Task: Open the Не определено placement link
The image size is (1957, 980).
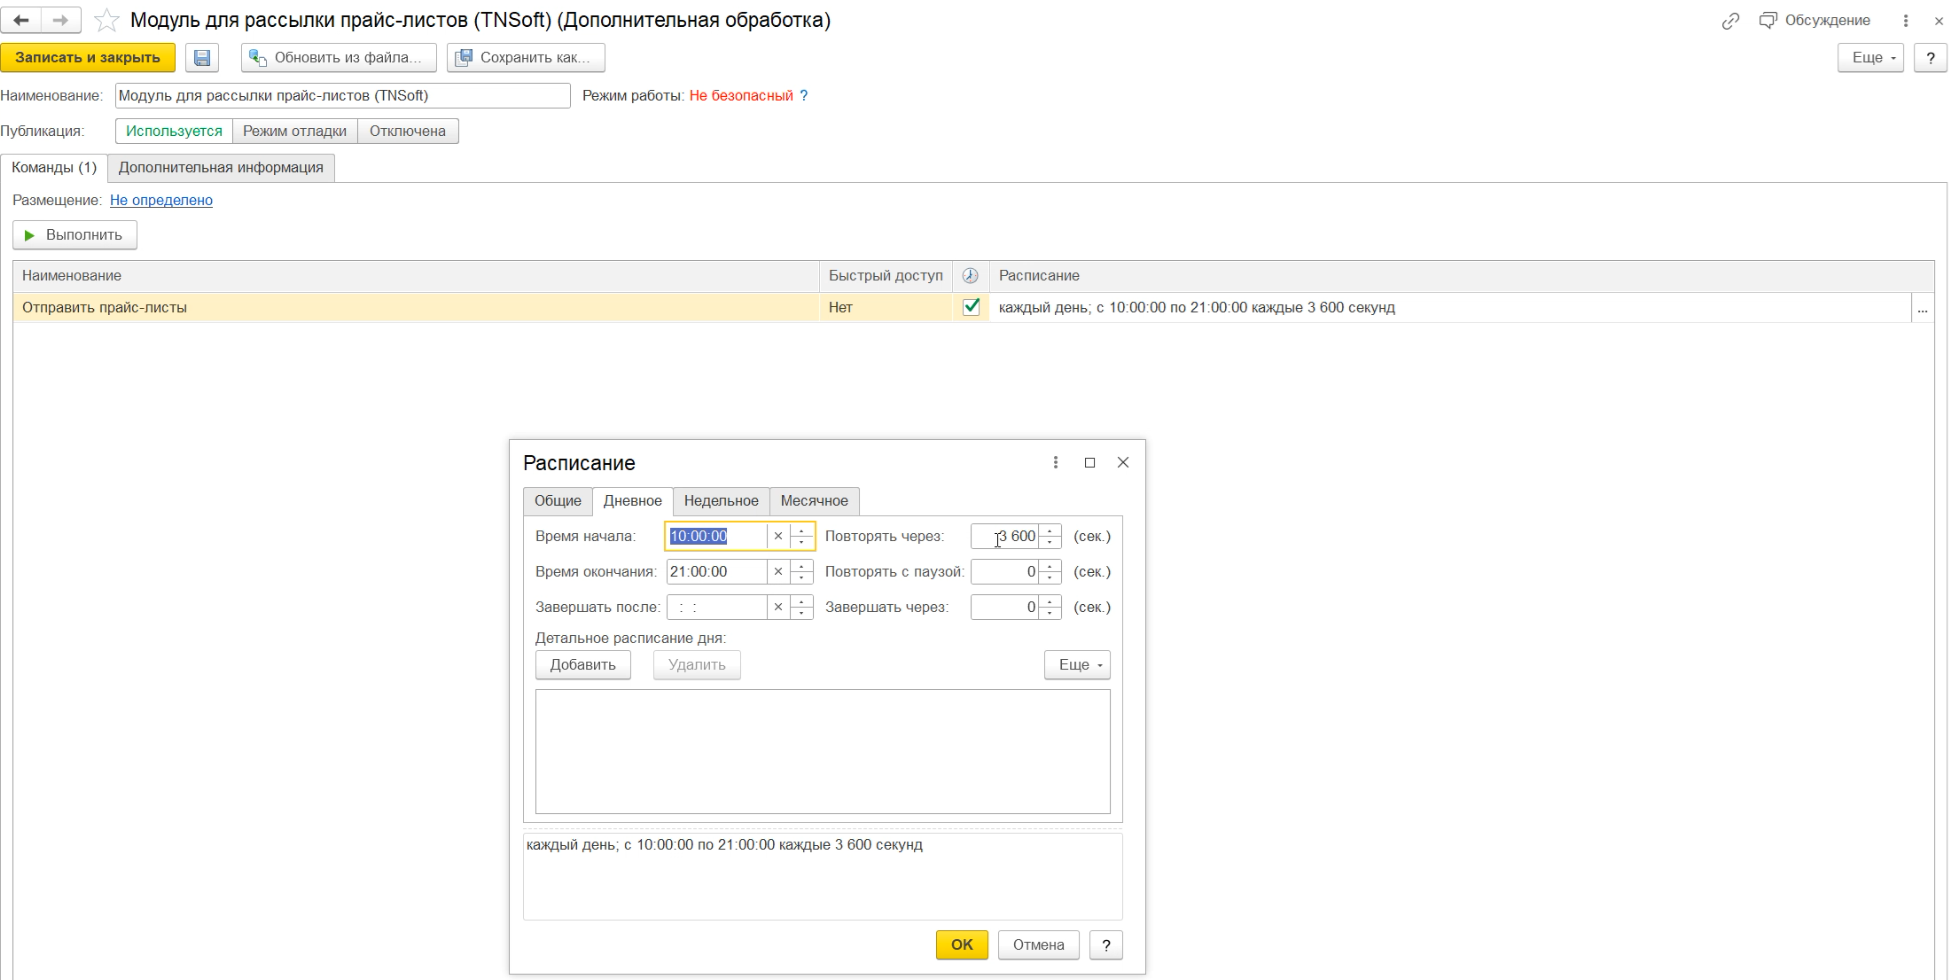Action: (x=161, y=200)
